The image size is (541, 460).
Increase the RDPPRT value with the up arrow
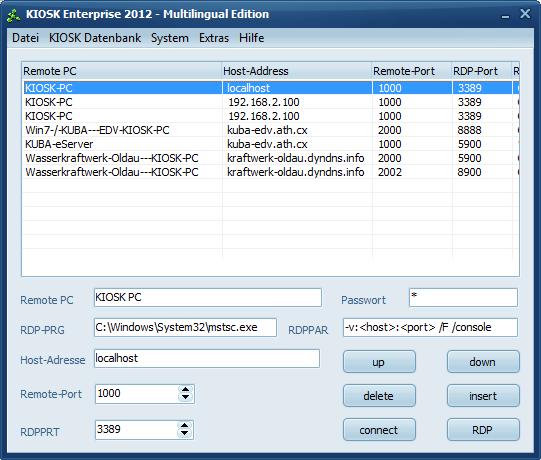click(x=185, y=425)
